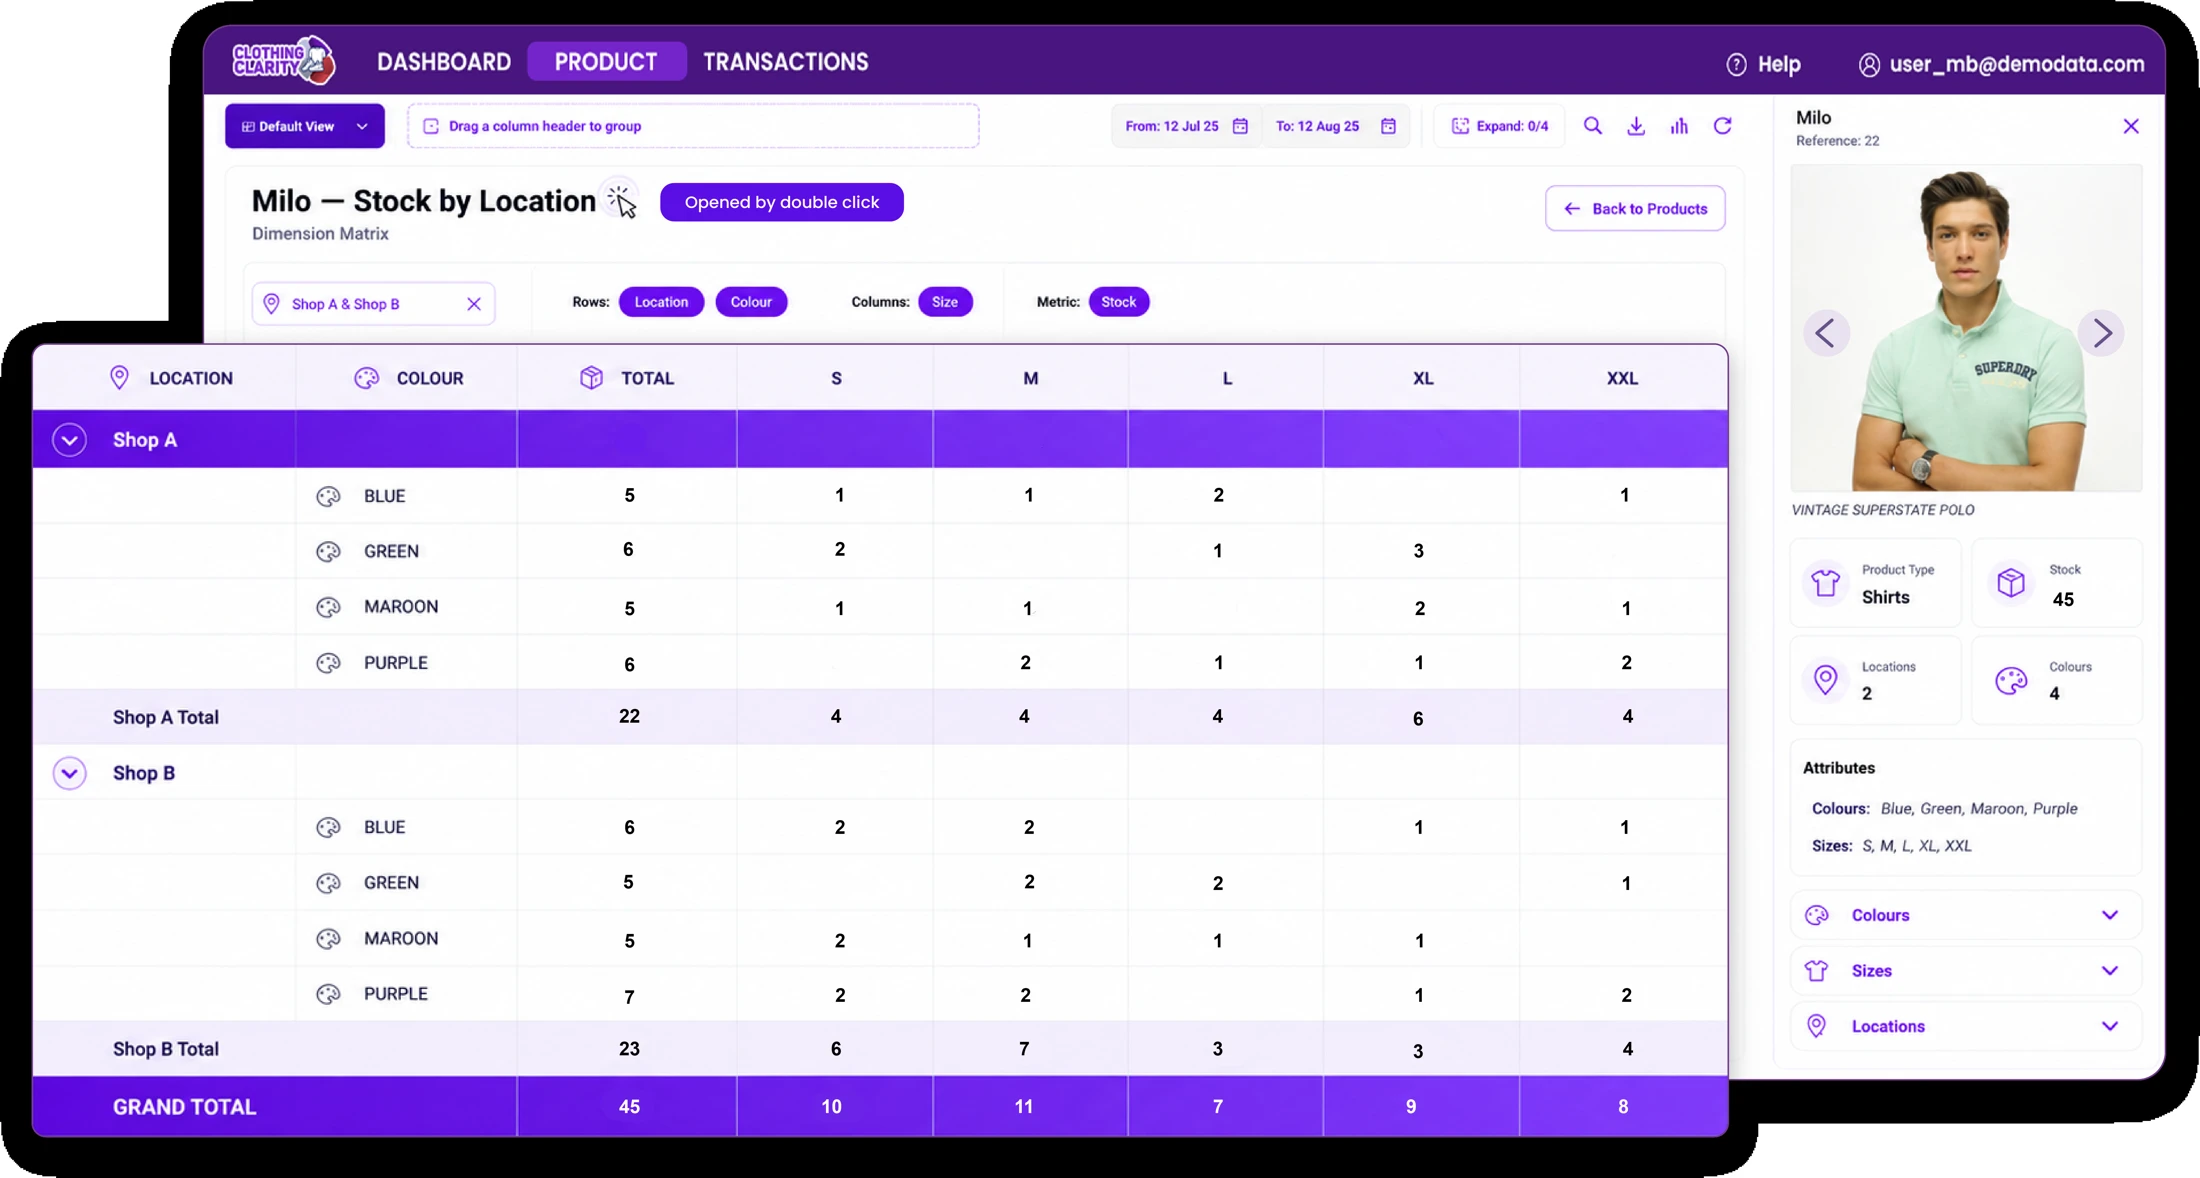This screenshot has height=1178, width=2200.
Task: Click the palette icon beside Shop A BLUE
Action: [328, 496]
